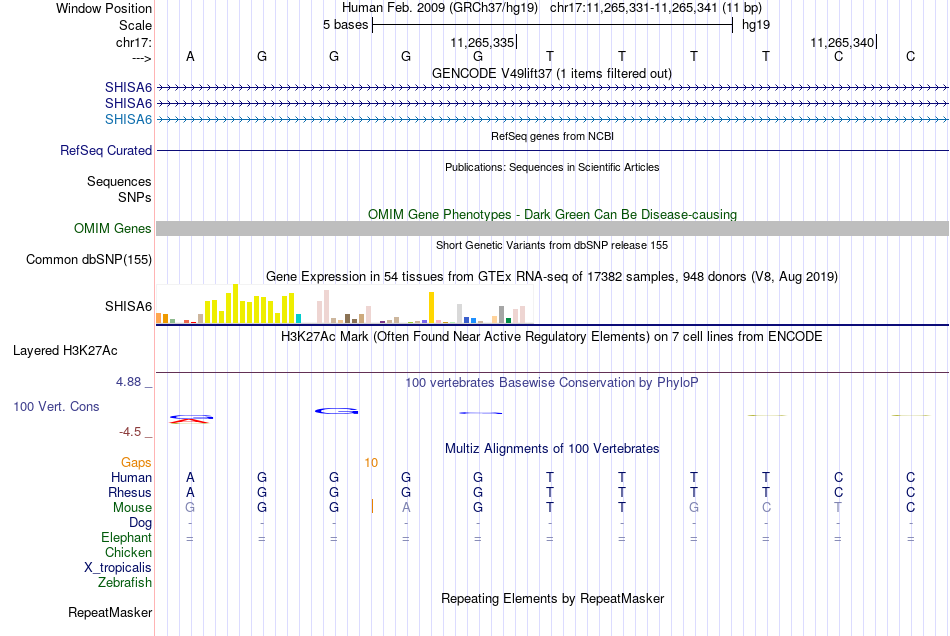Click the ---> sequence direction arrow label
This screenshot has width=950, height=636.
(141, 58)
